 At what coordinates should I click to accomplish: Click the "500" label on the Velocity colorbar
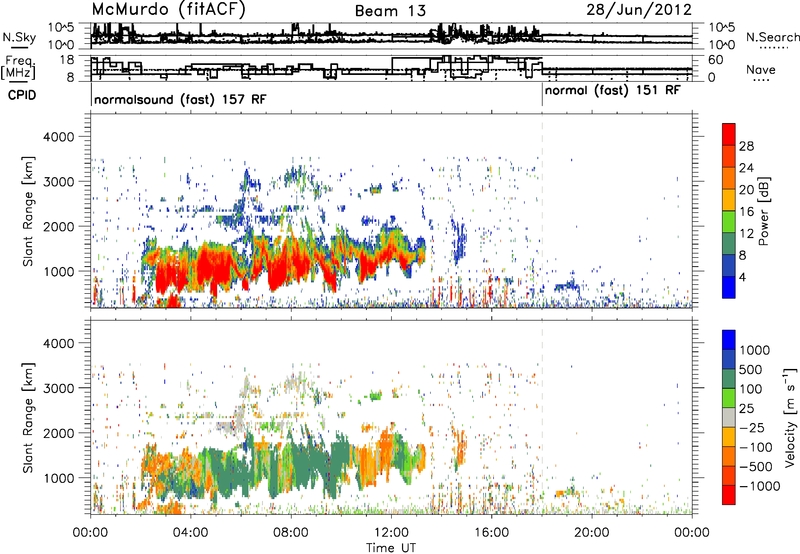(x=751, y=370)
